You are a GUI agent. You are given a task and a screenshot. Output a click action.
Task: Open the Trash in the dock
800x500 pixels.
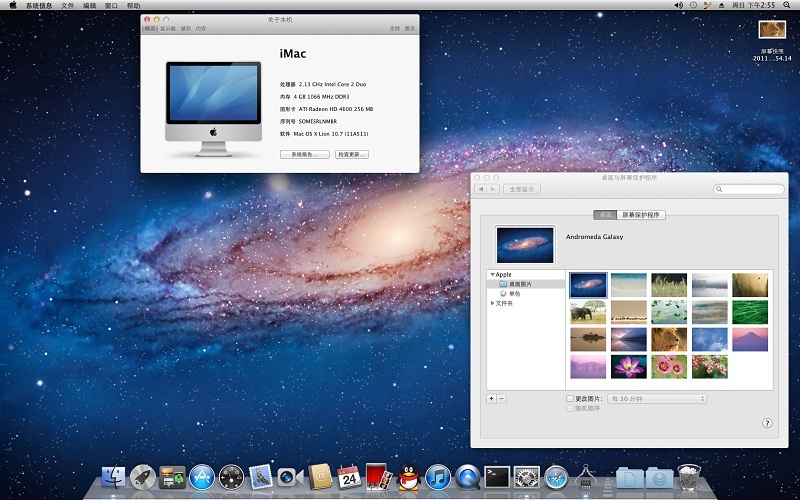coord(688,477)
